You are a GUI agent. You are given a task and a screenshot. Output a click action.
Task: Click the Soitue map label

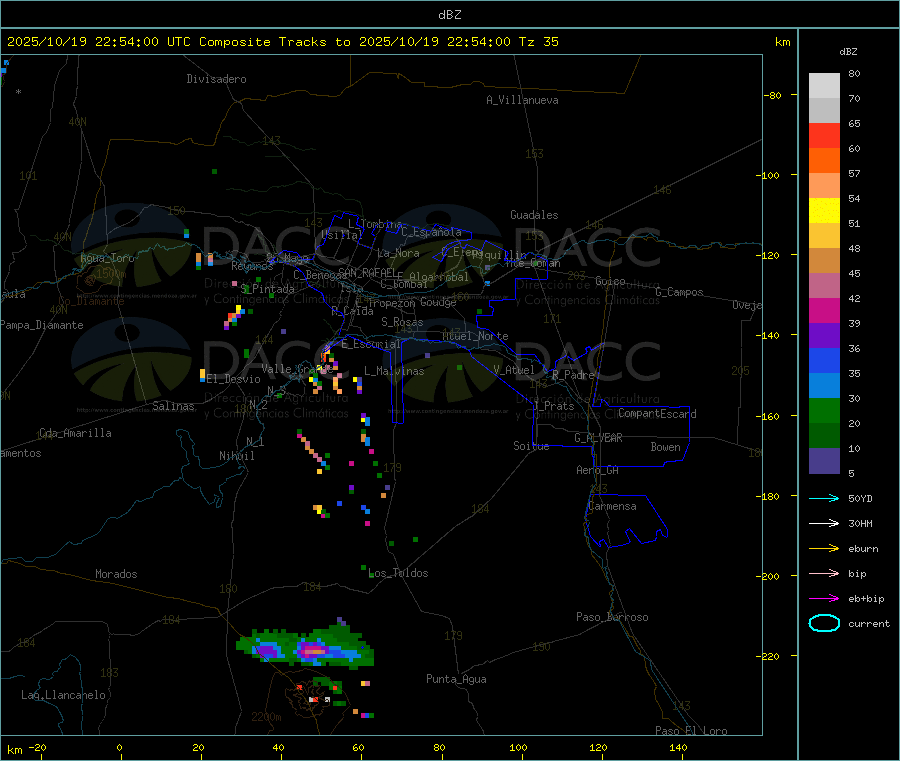(x=531, y=446)
